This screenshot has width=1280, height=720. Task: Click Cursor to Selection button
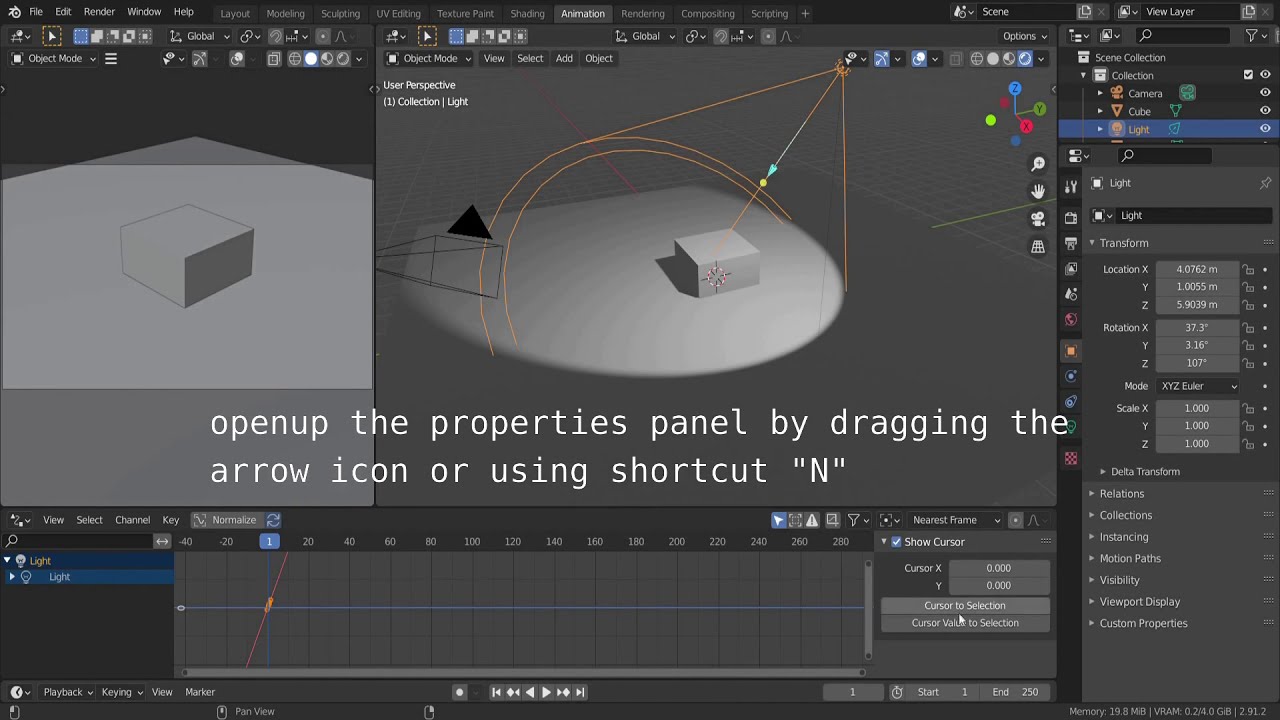pyautogui.click(x=965, y=606)
